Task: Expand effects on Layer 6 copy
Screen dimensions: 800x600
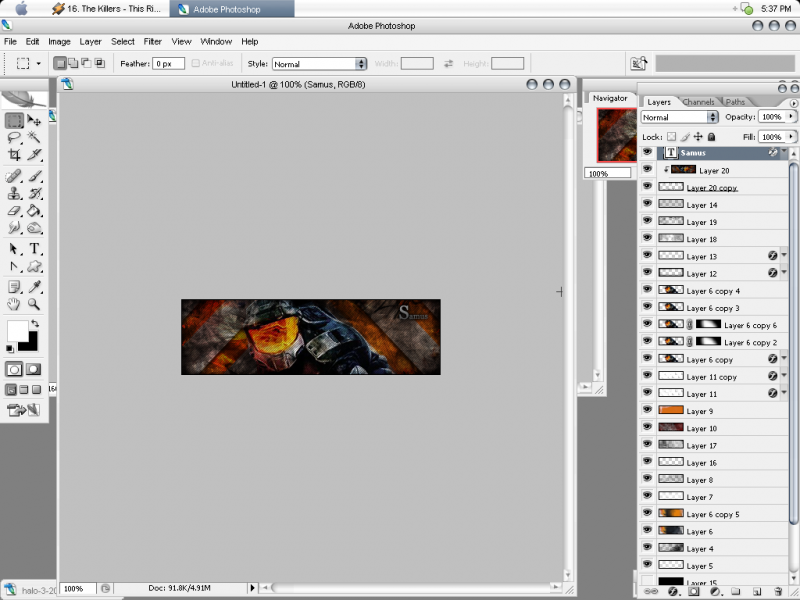Action: [x=784, y=358]
